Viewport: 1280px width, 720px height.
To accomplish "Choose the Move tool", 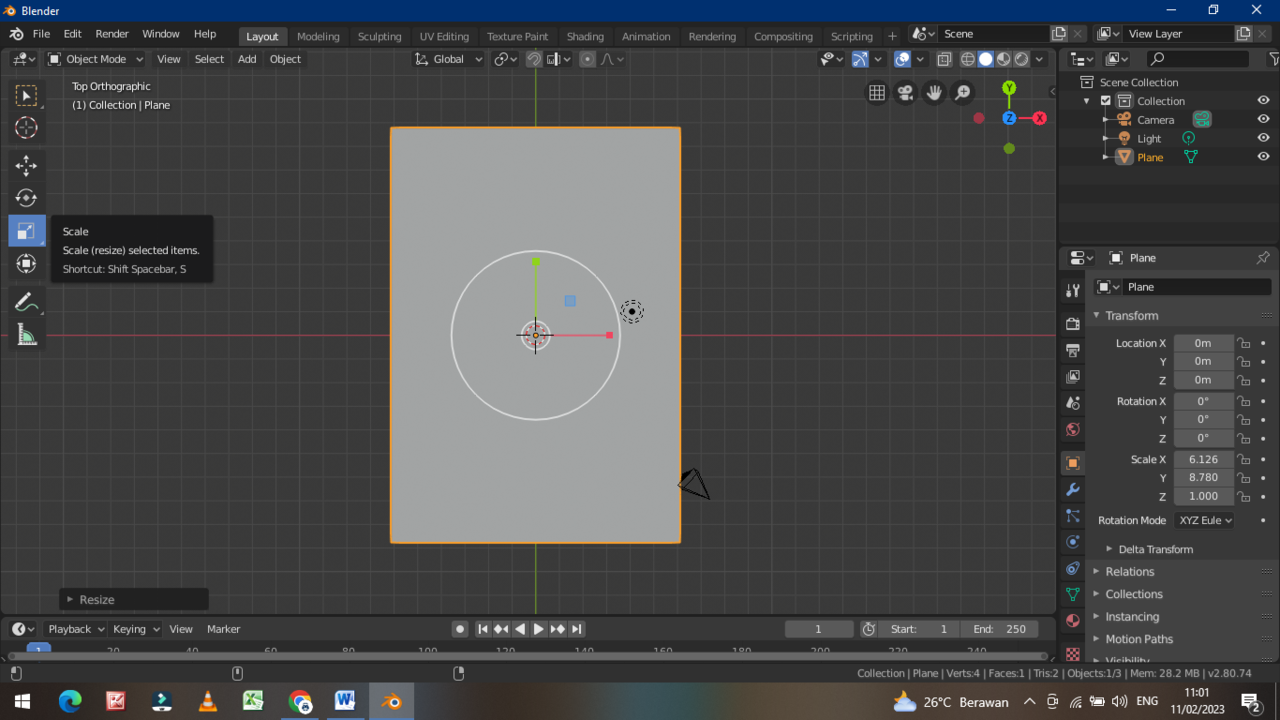I will click(26, 166).
